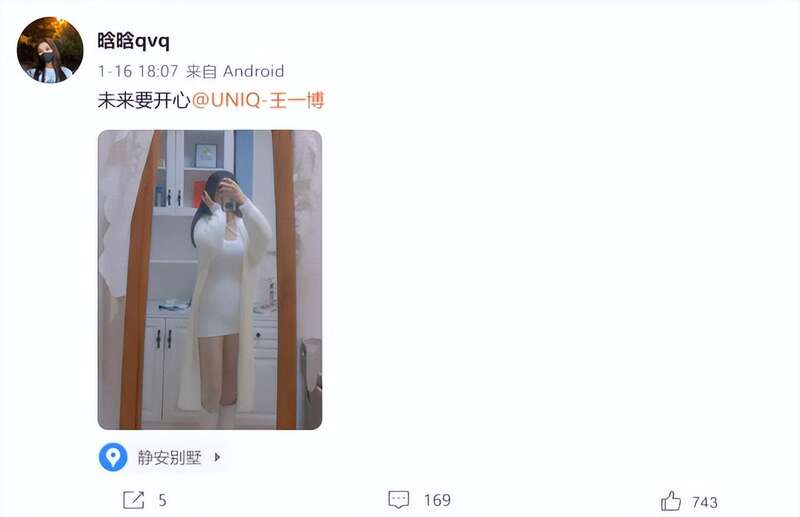This screenshot has width=800, height=517.
Task: Select the post text 未来要开心
Action: pyautogui.click(x=144, y=101)
